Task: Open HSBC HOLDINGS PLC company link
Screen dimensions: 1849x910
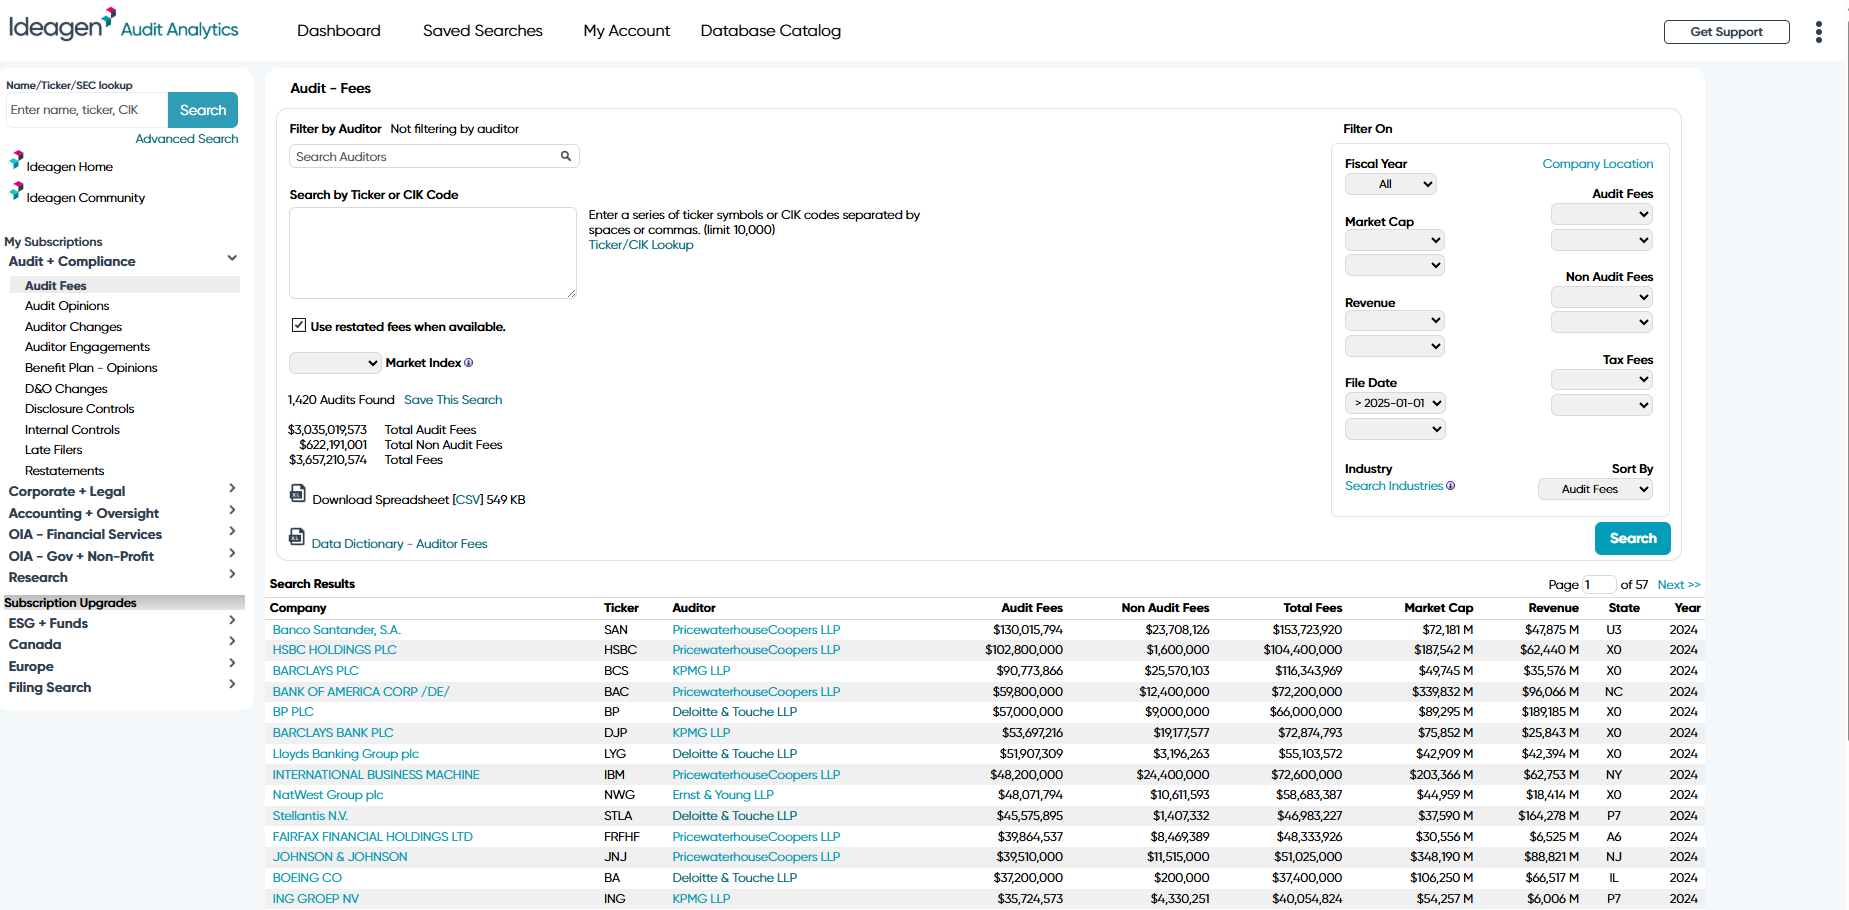Action: point(335,650)
